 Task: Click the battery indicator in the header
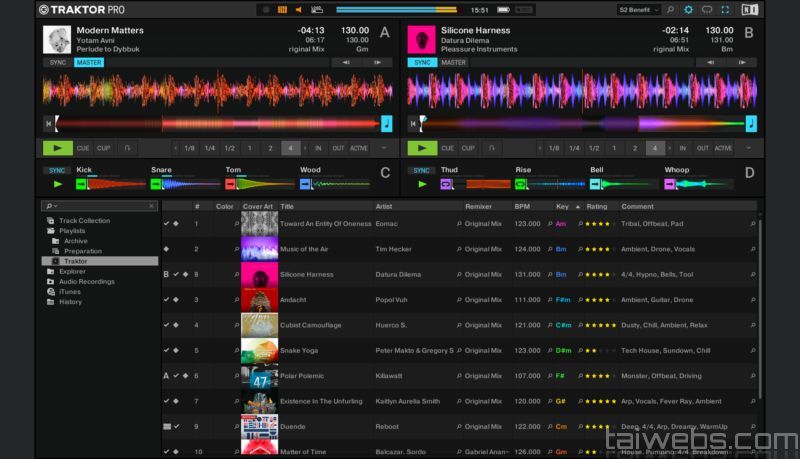click(504, 10)
